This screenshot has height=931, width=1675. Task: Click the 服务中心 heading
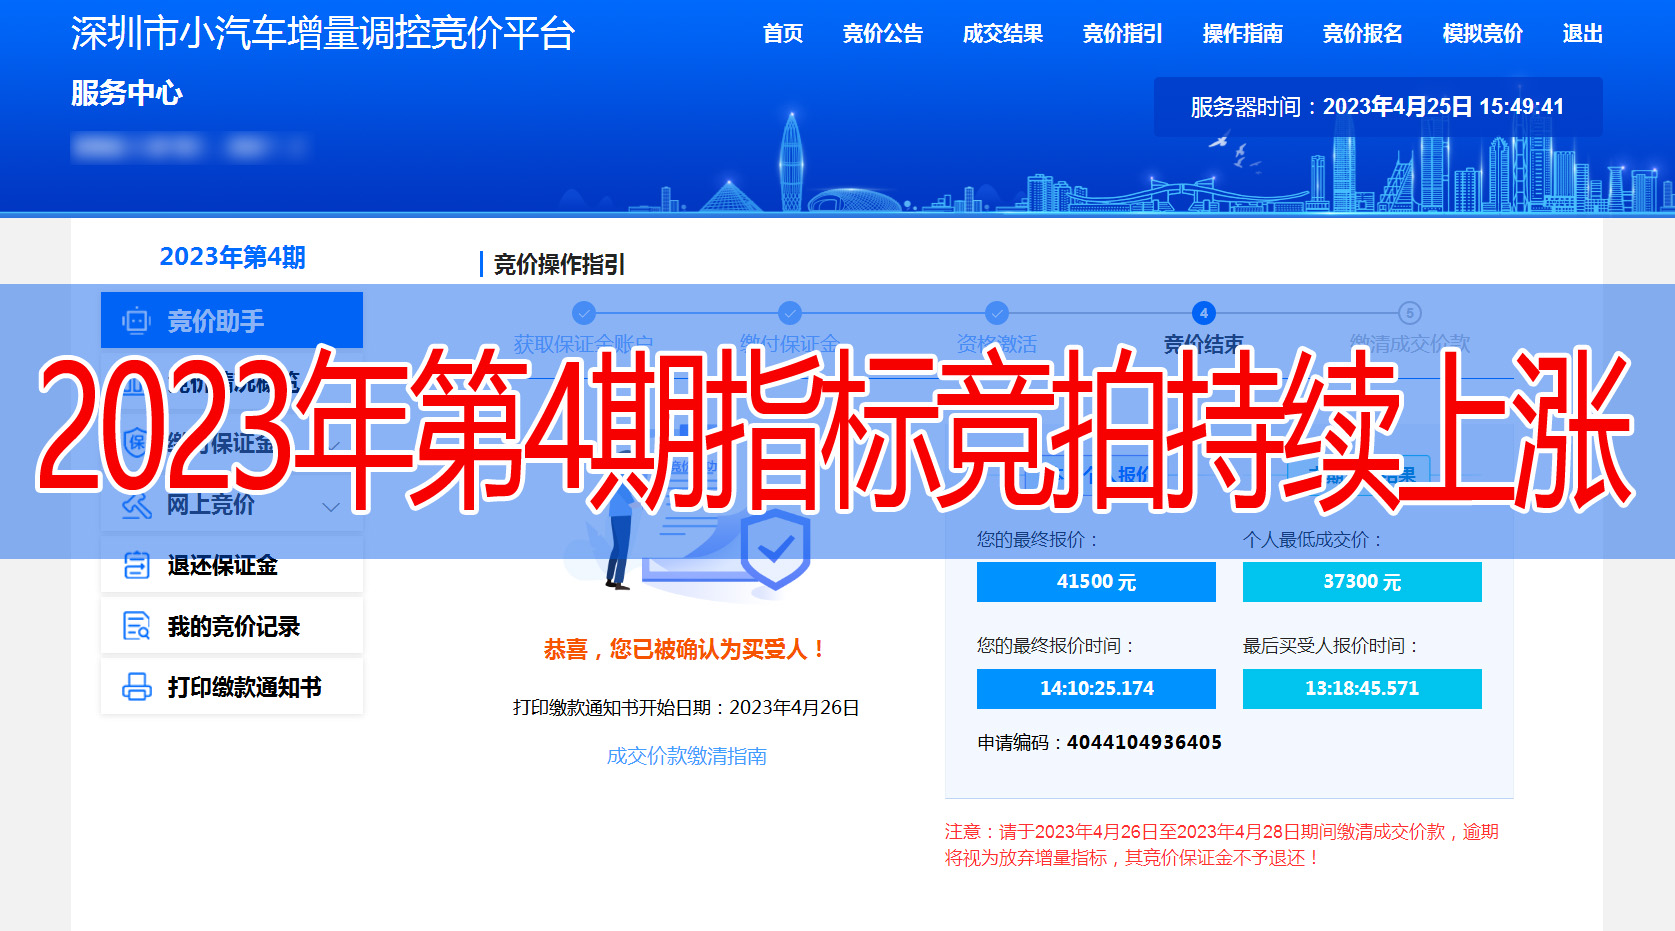pos(127,93)
